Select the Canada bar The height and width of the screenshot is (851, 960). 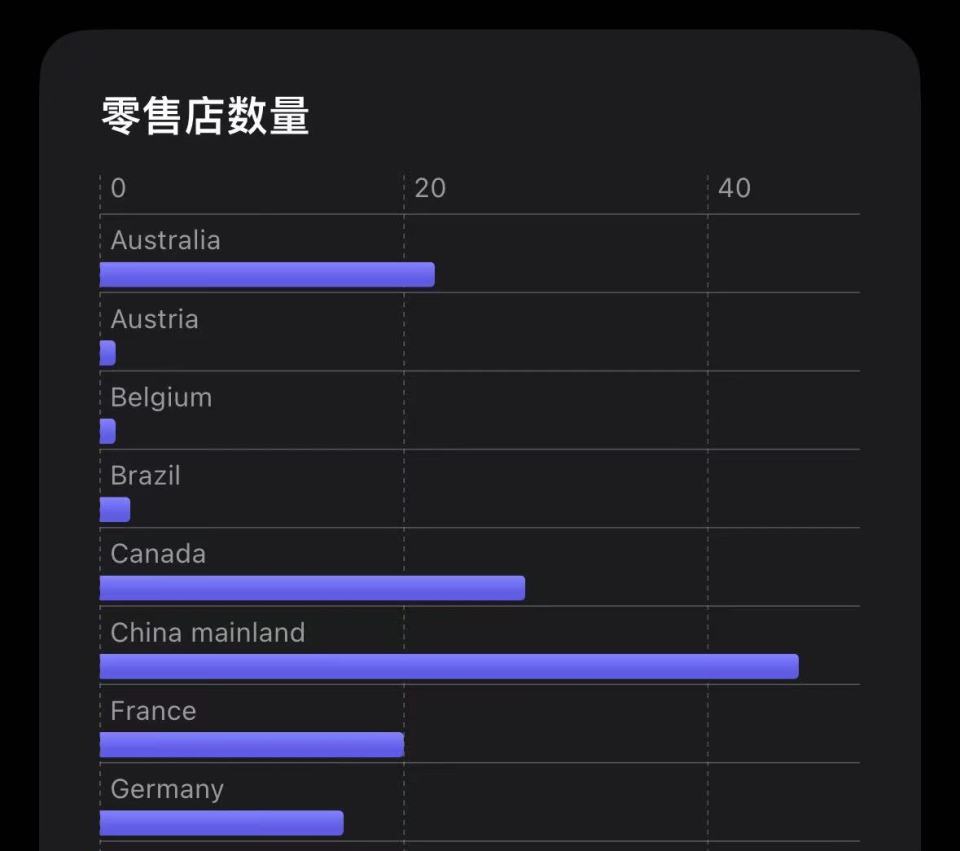pos(312,588)
